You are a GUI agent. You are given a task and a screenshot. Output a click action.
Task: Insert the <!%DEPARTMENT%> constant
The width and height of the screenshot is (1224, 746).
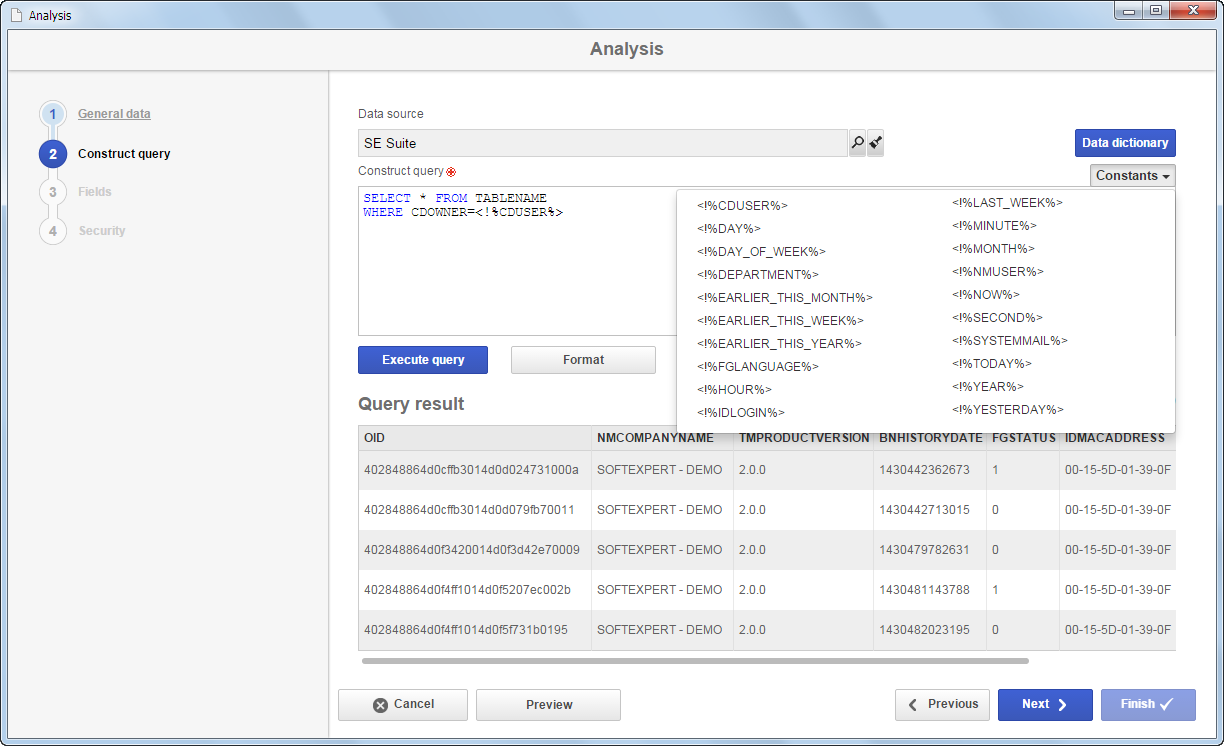pyautogui.click(x=758, y=275)
